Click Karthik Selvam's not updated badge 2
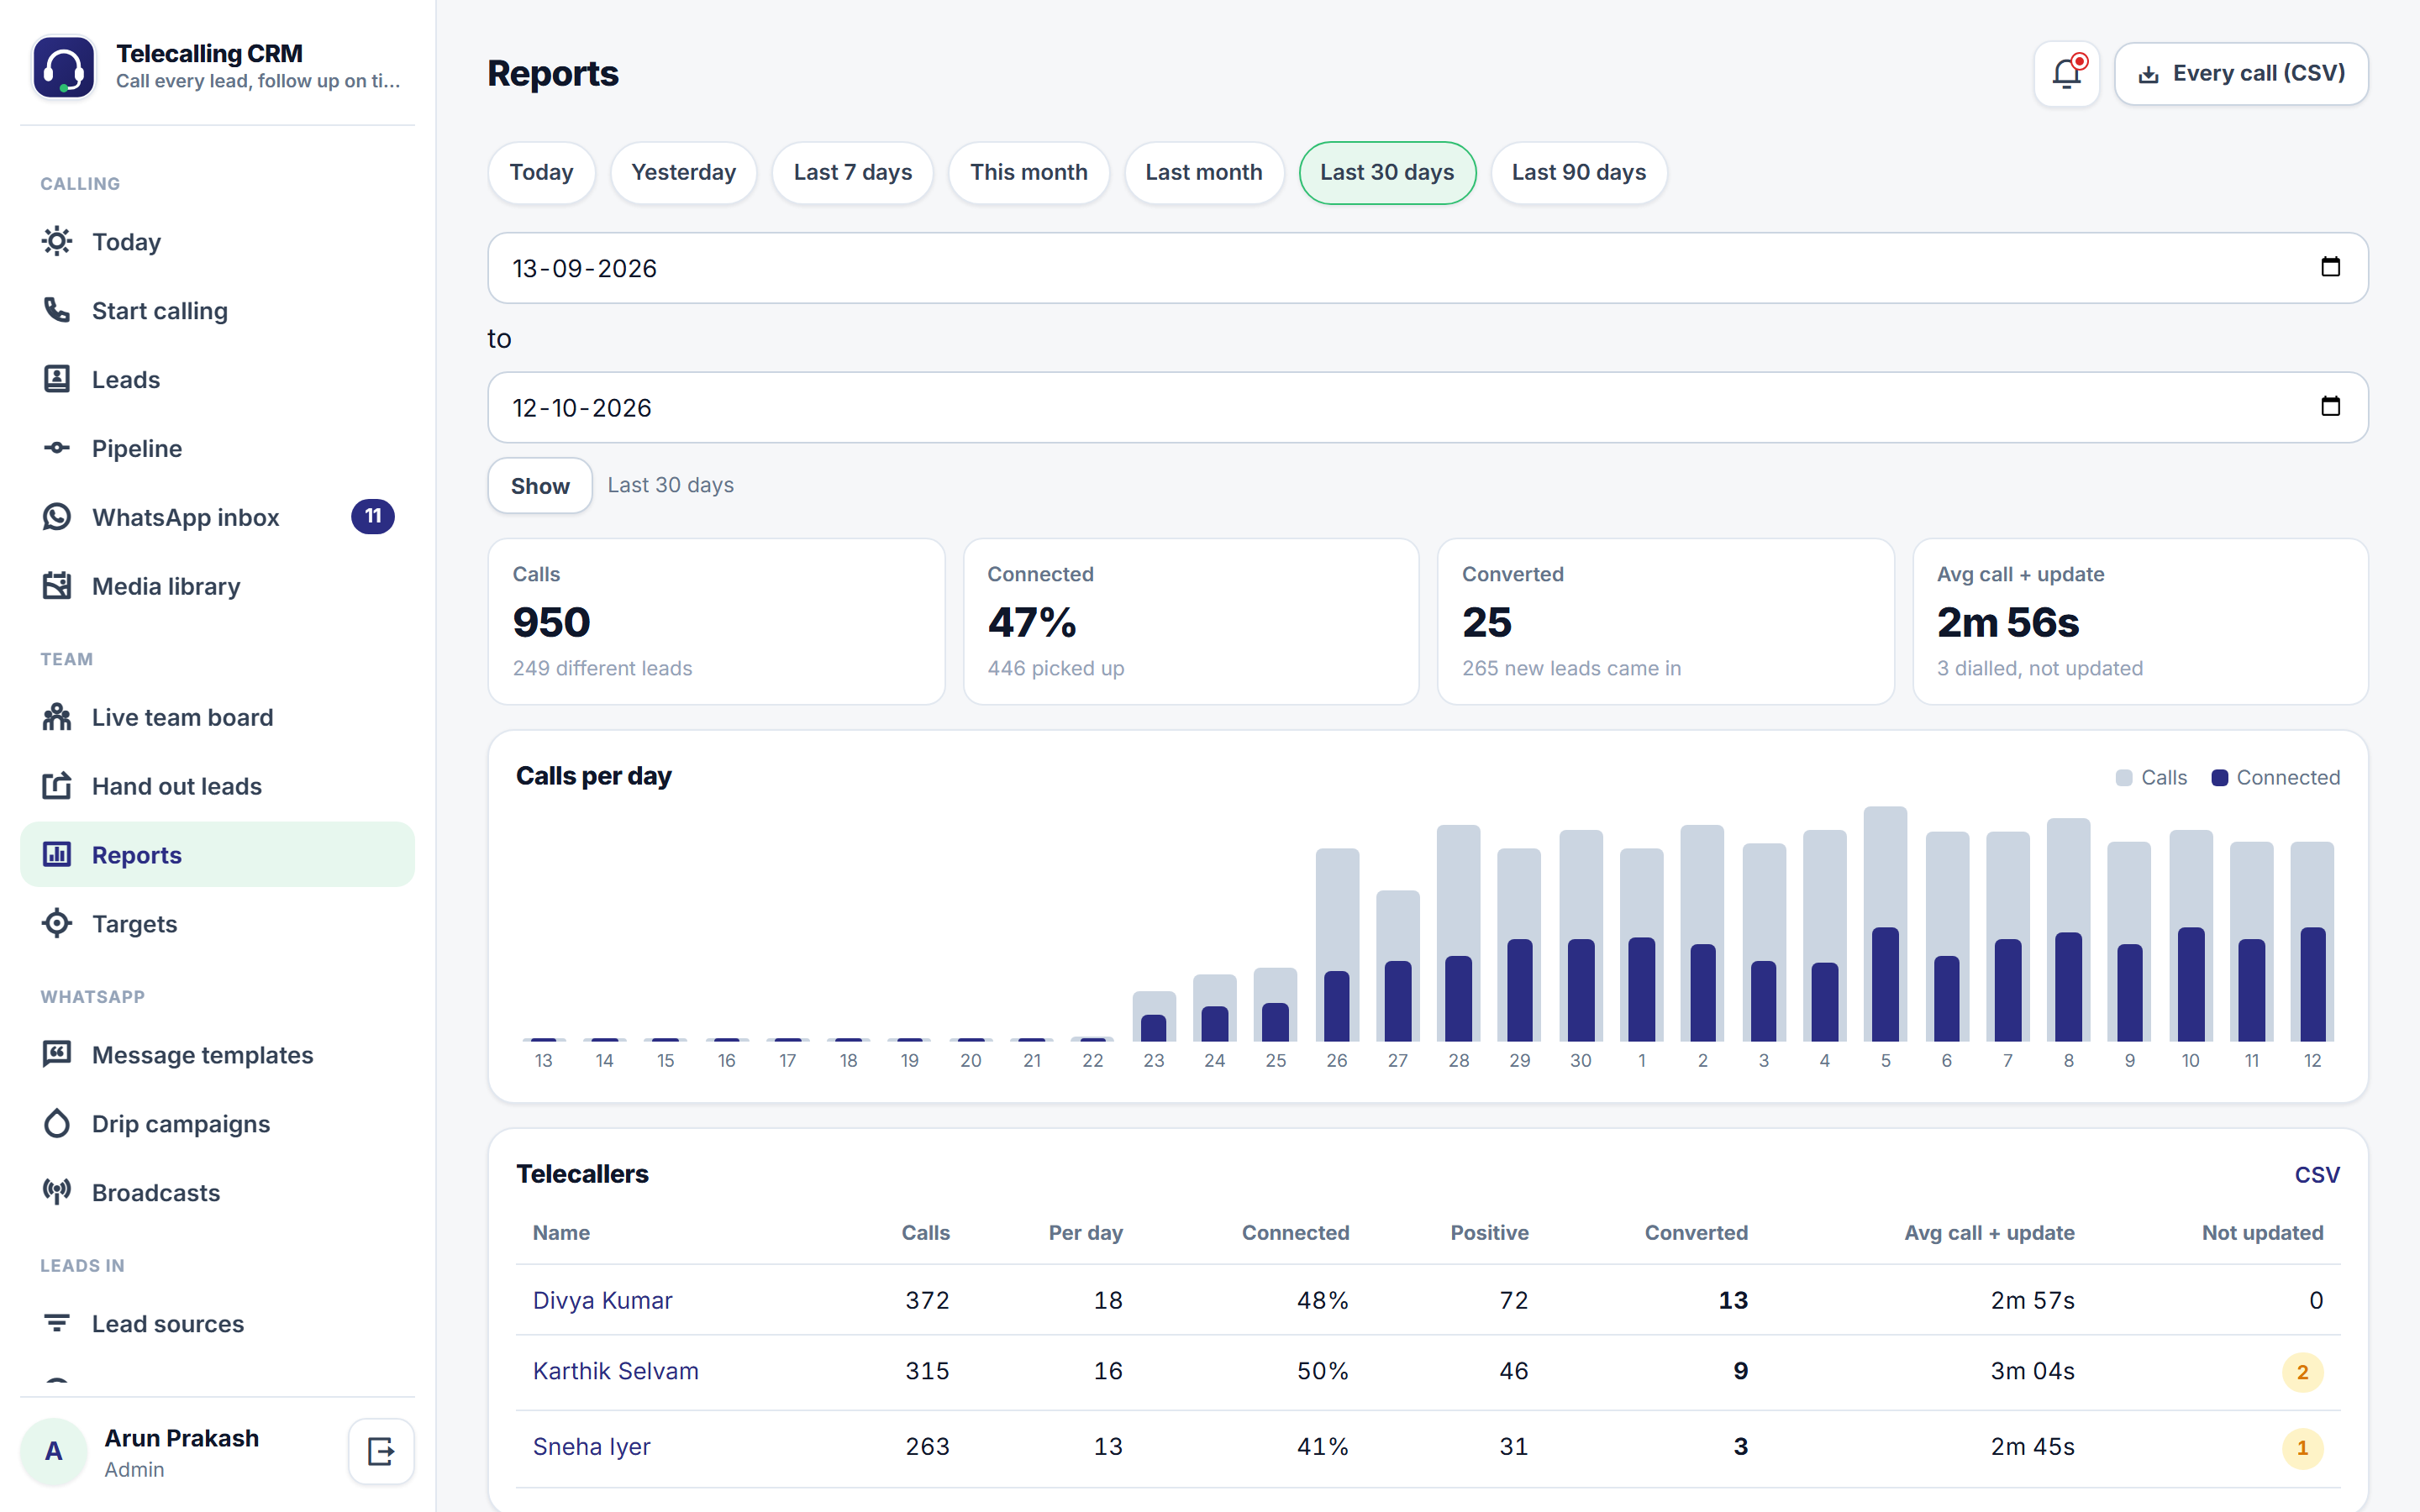 pyautogui.click(x=2302, y=1372)
